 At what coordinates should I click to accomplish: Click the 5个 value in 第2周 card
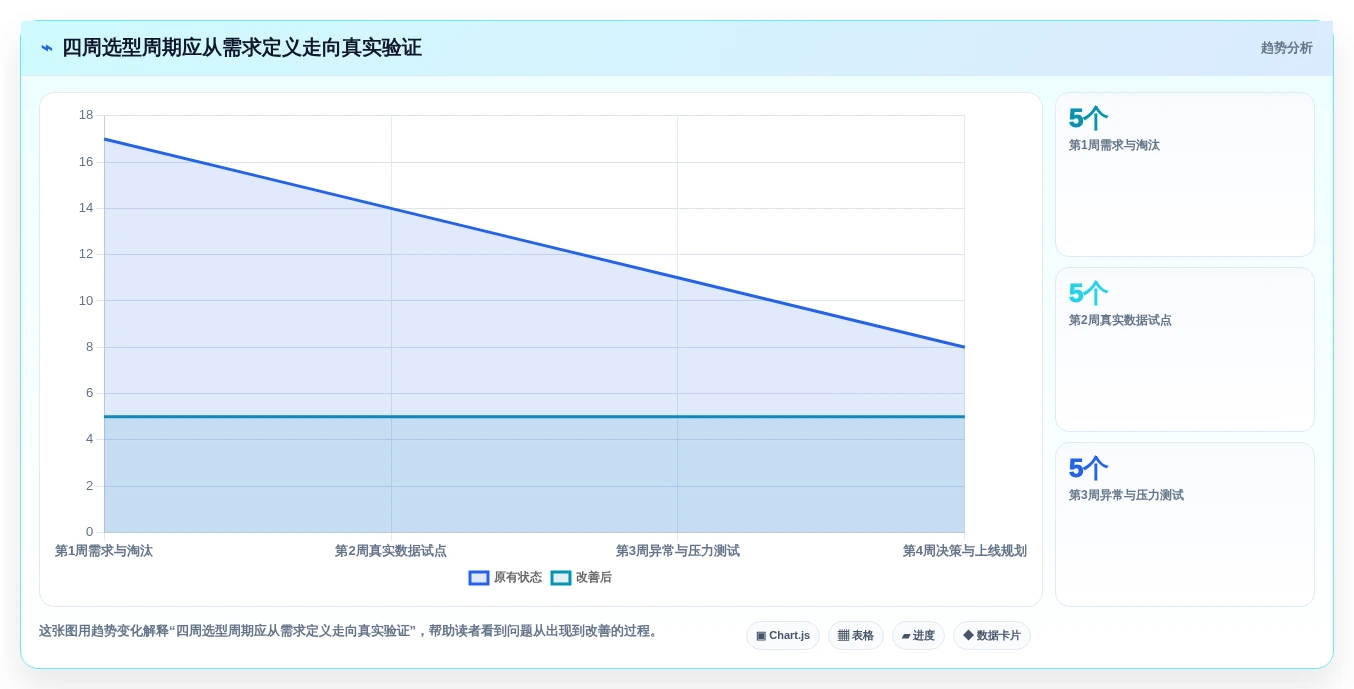pos(1088,294)
